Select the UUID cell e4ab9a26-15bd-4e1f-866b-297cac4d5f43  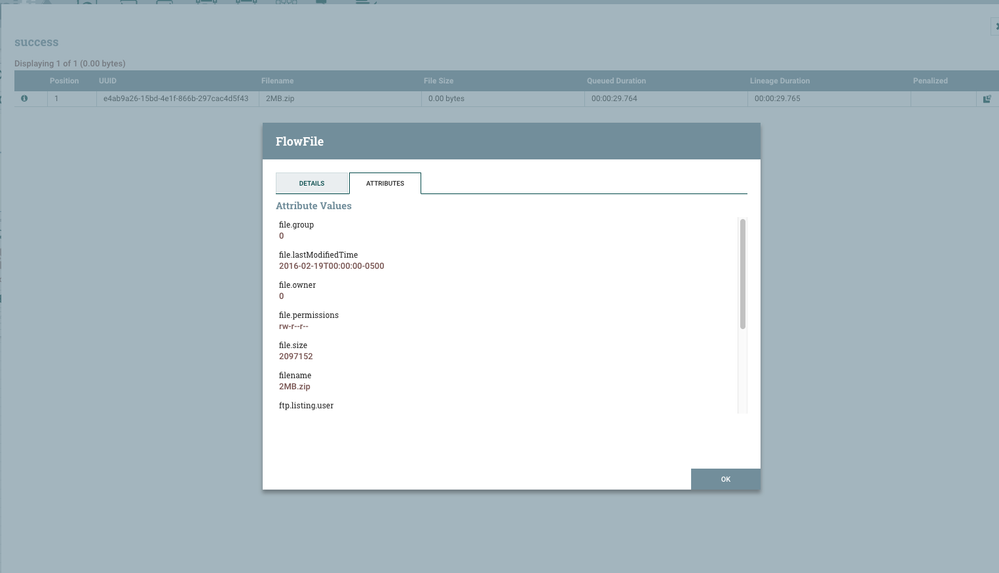click(x=176, y=99)
